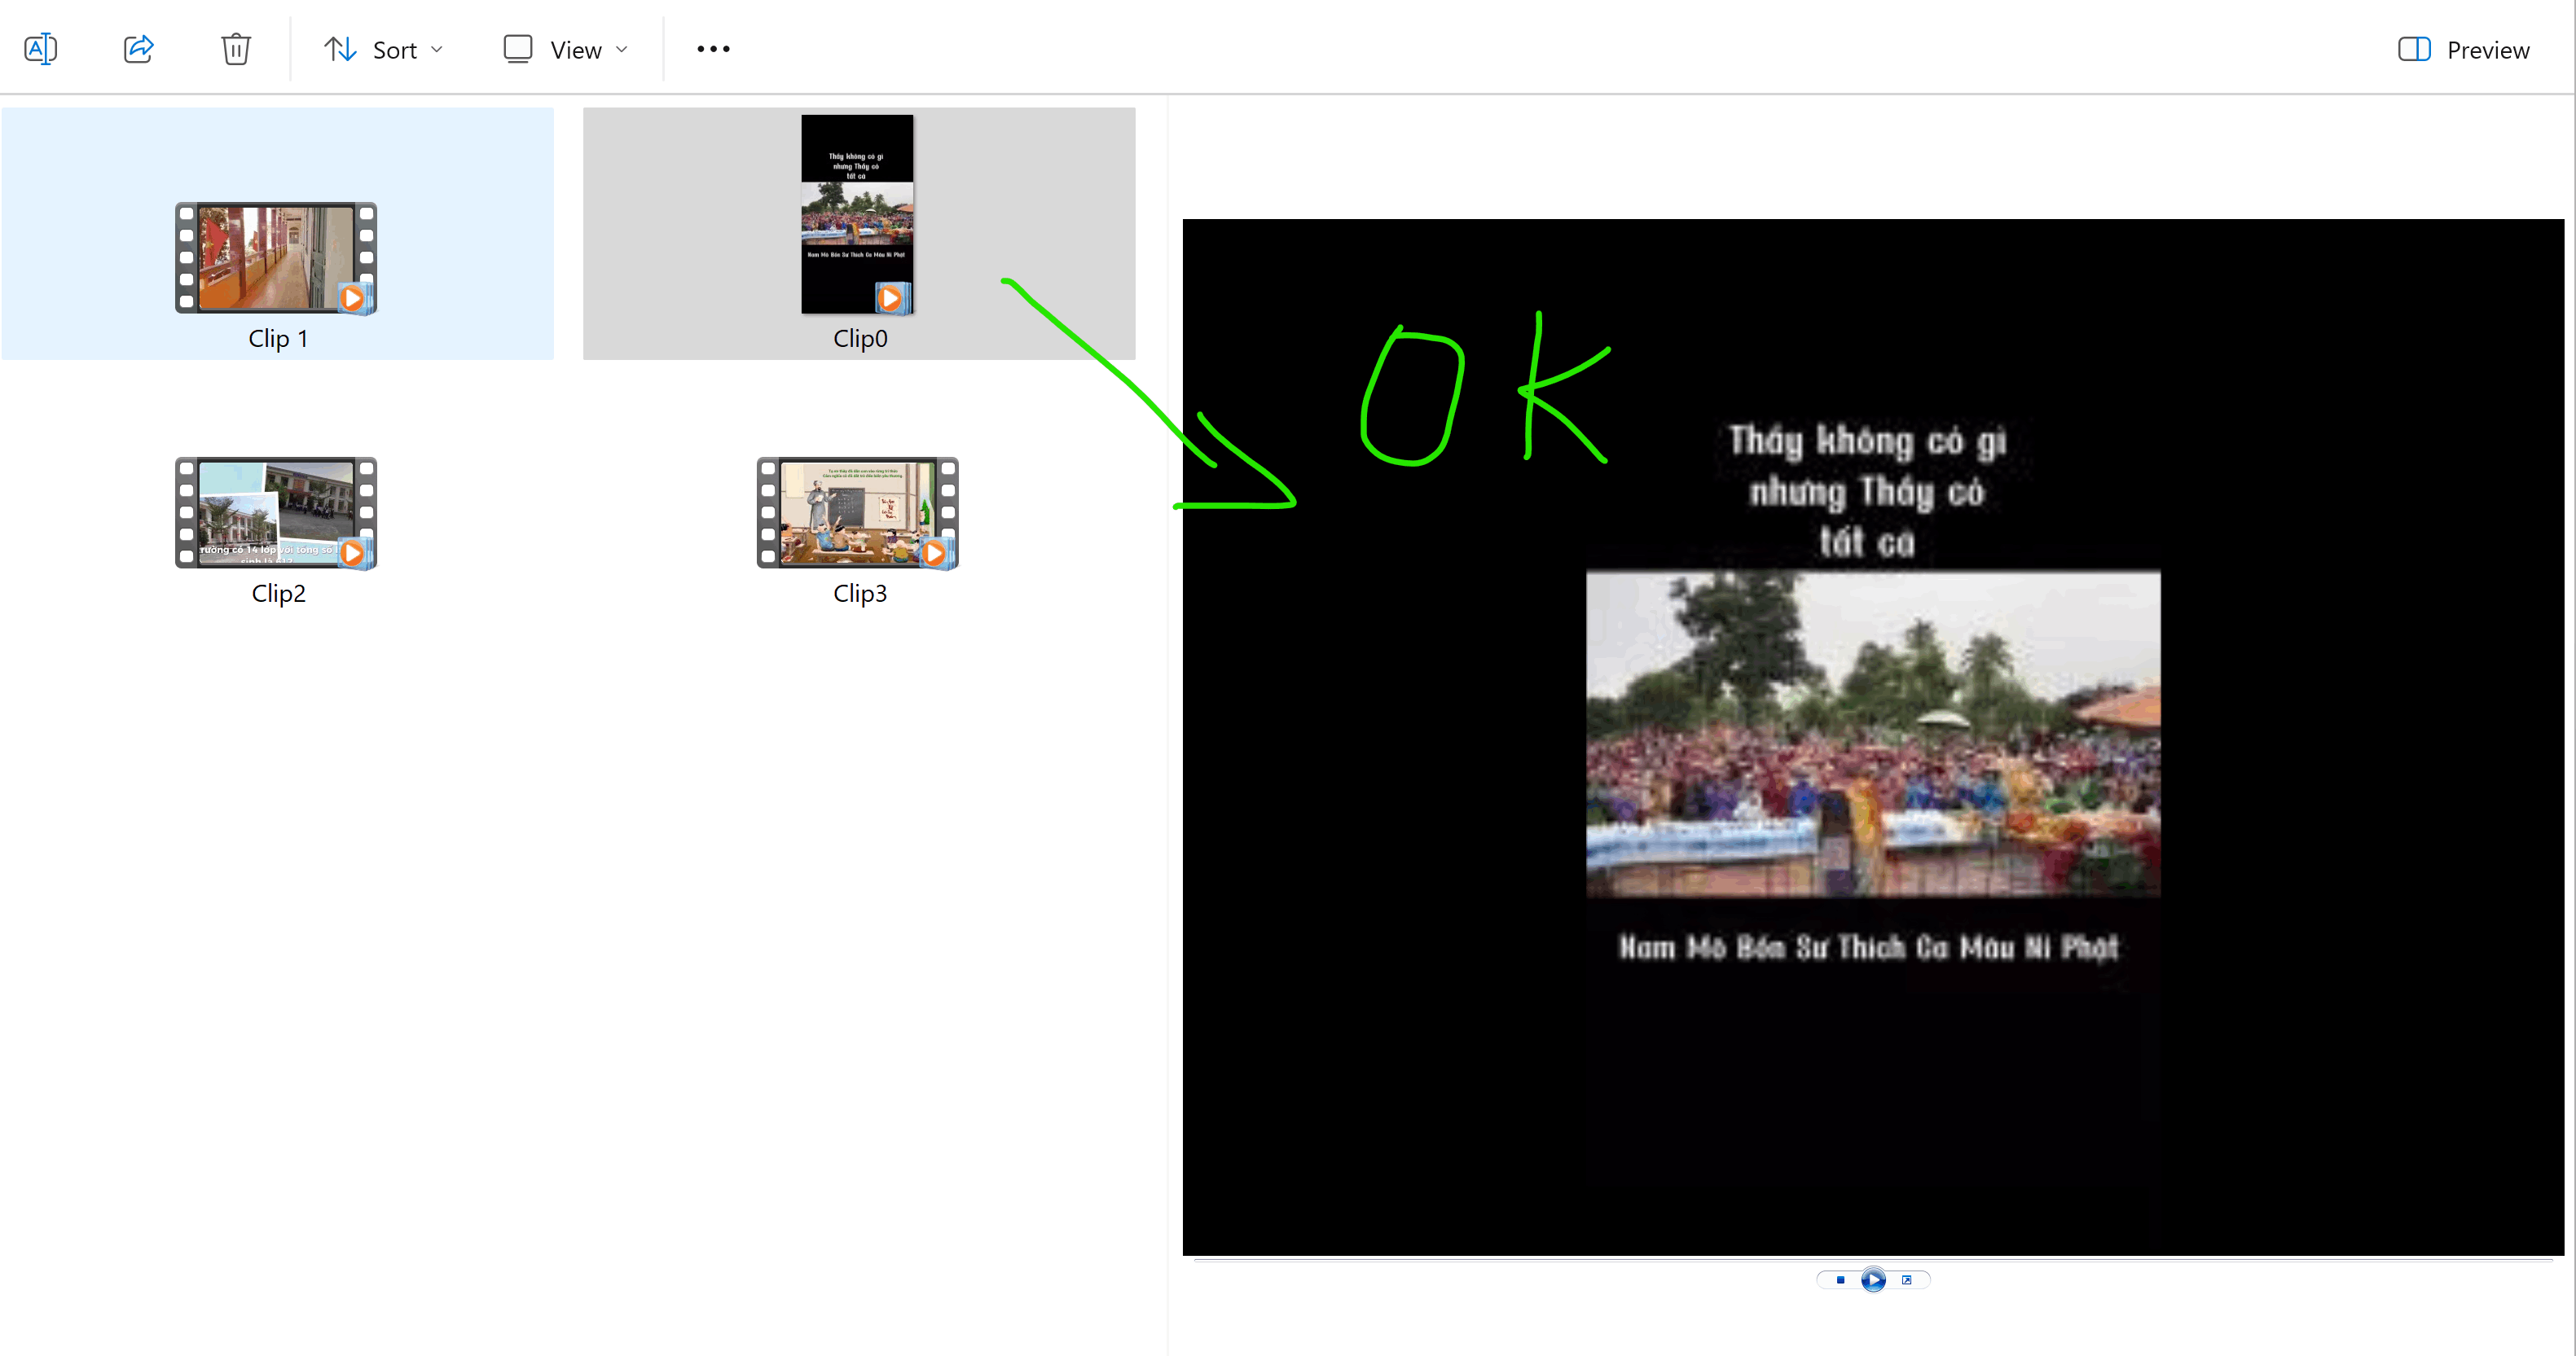2576x1356 pixels.
Task: Select the Clip2 video file
Action: tap(276, 513)
